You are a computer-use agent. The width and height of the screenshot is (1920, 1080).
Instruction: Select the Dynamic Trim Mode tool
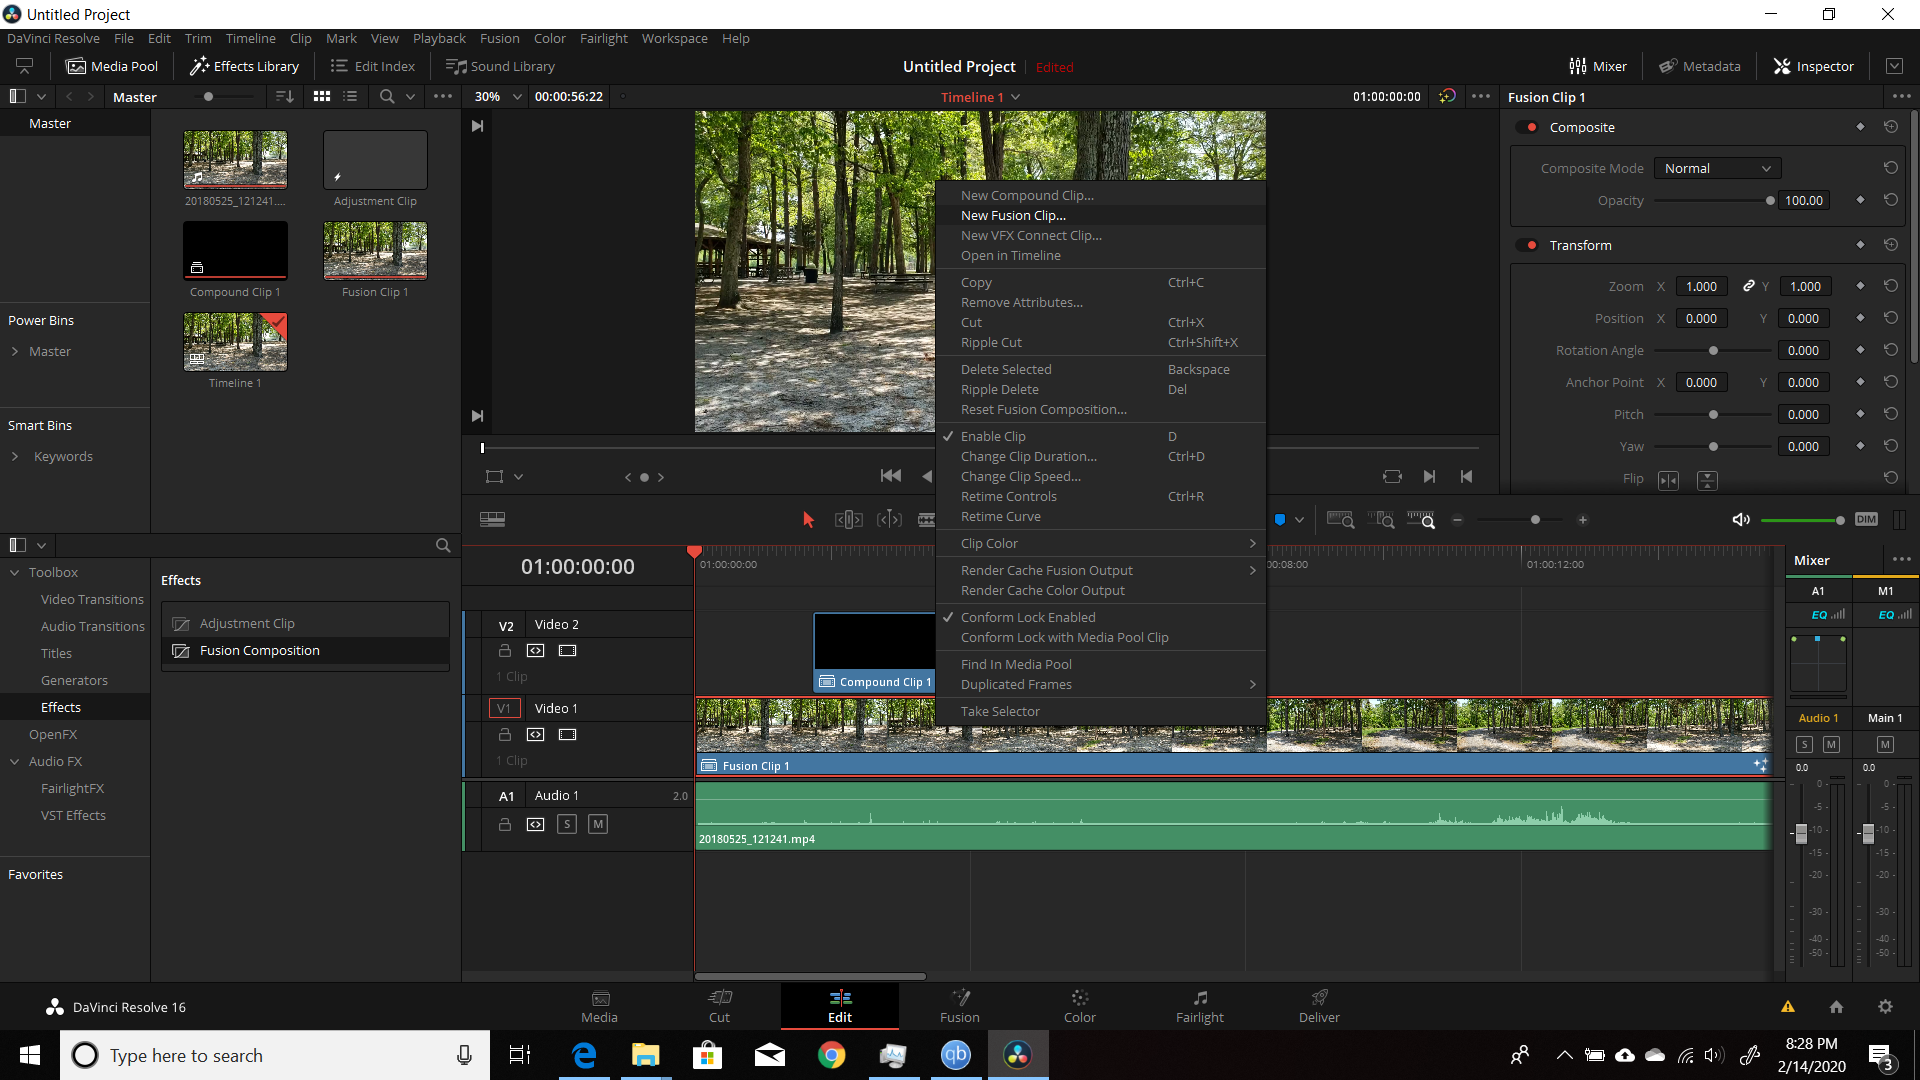889,520
